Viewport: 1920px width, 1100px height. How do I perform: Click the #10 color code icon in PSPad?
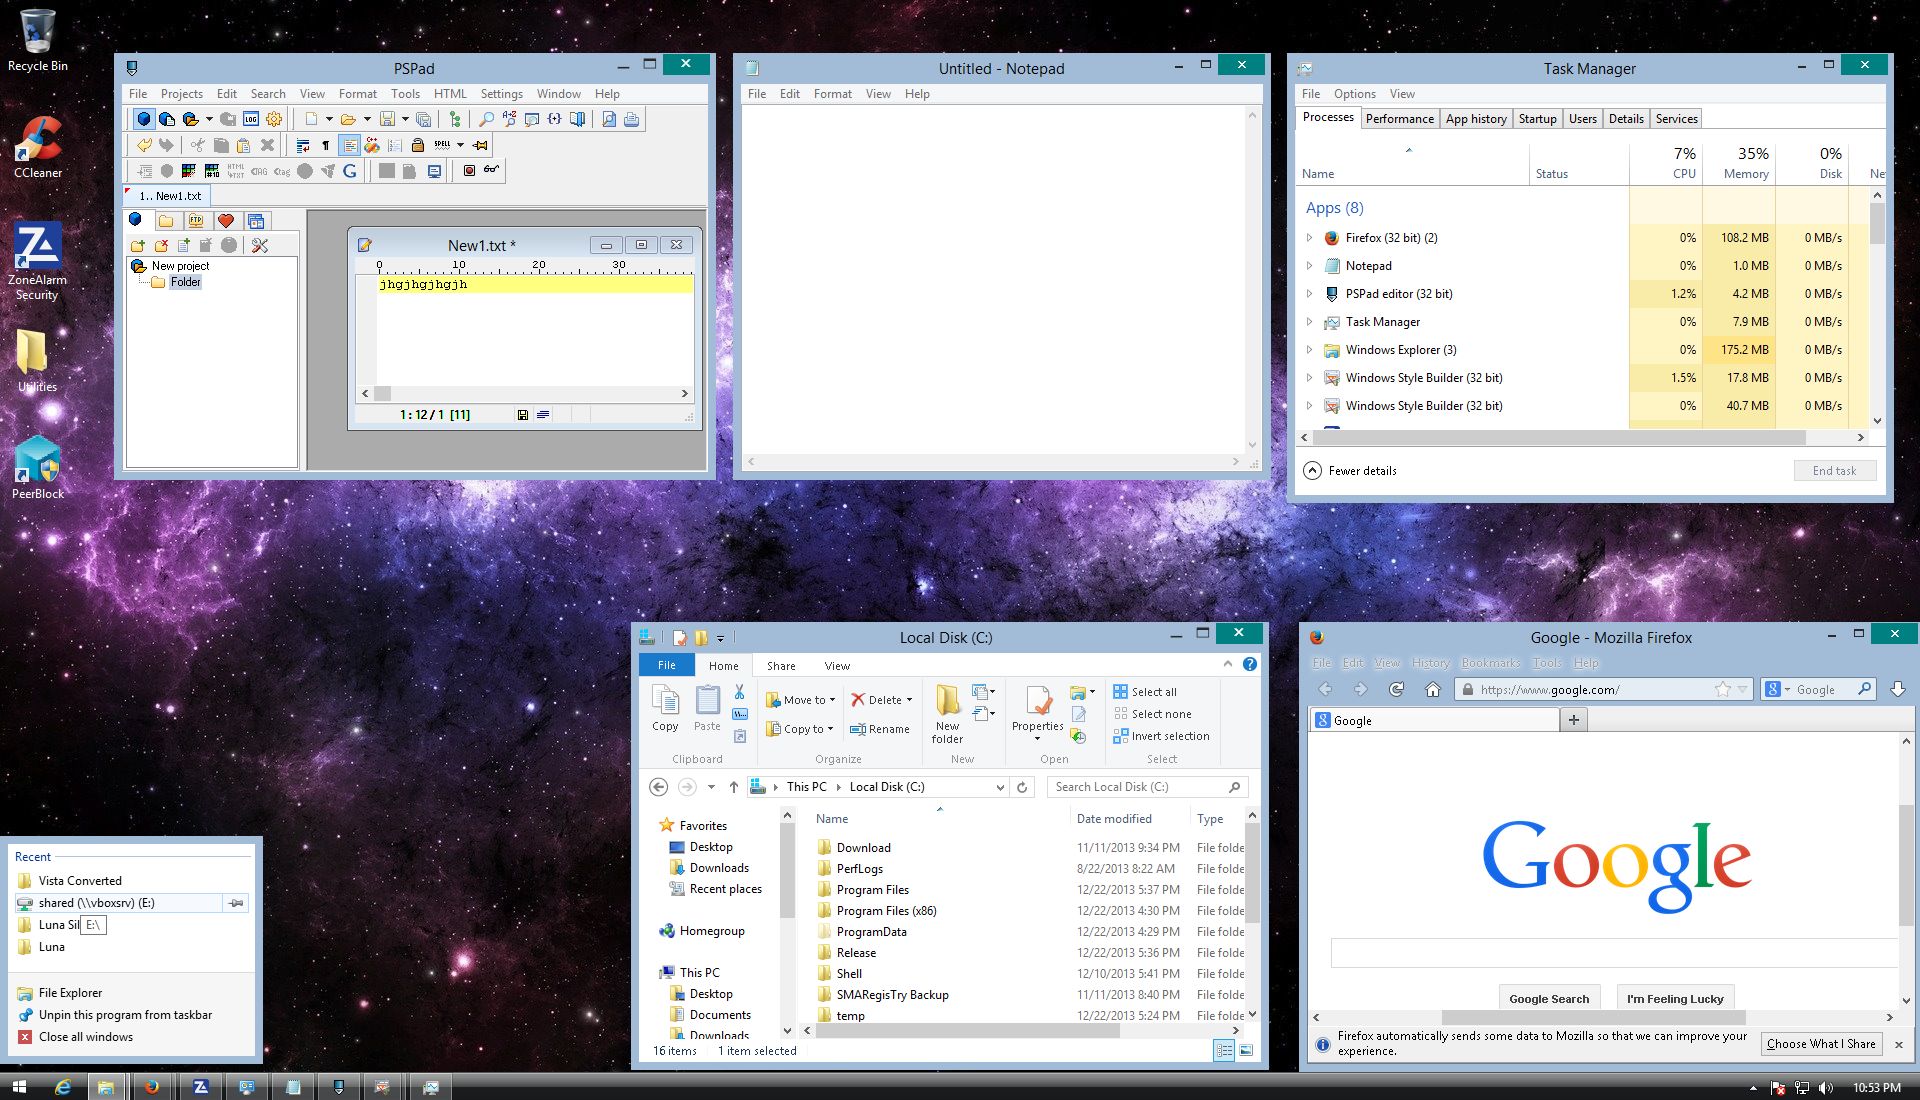click(212, 171)
